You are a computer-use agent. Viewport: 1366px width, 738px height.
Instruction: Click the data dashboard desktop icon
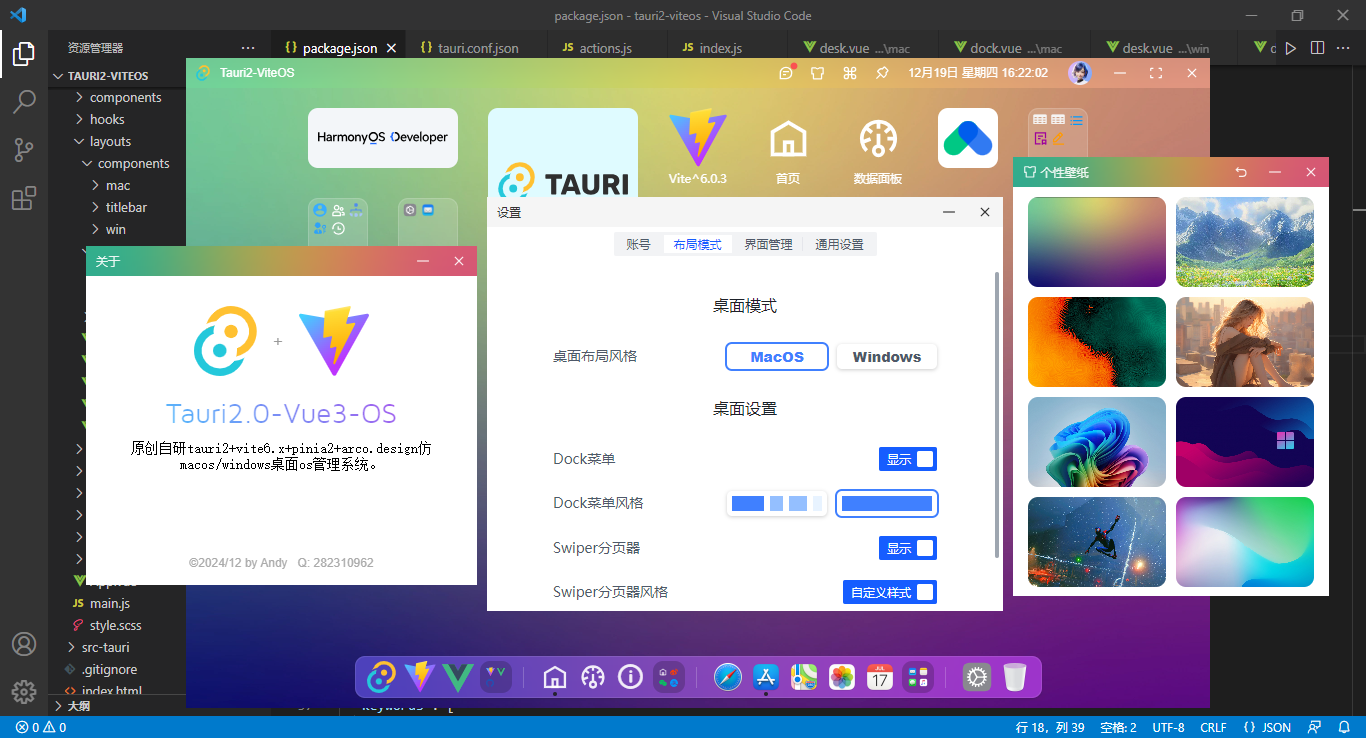877,151
